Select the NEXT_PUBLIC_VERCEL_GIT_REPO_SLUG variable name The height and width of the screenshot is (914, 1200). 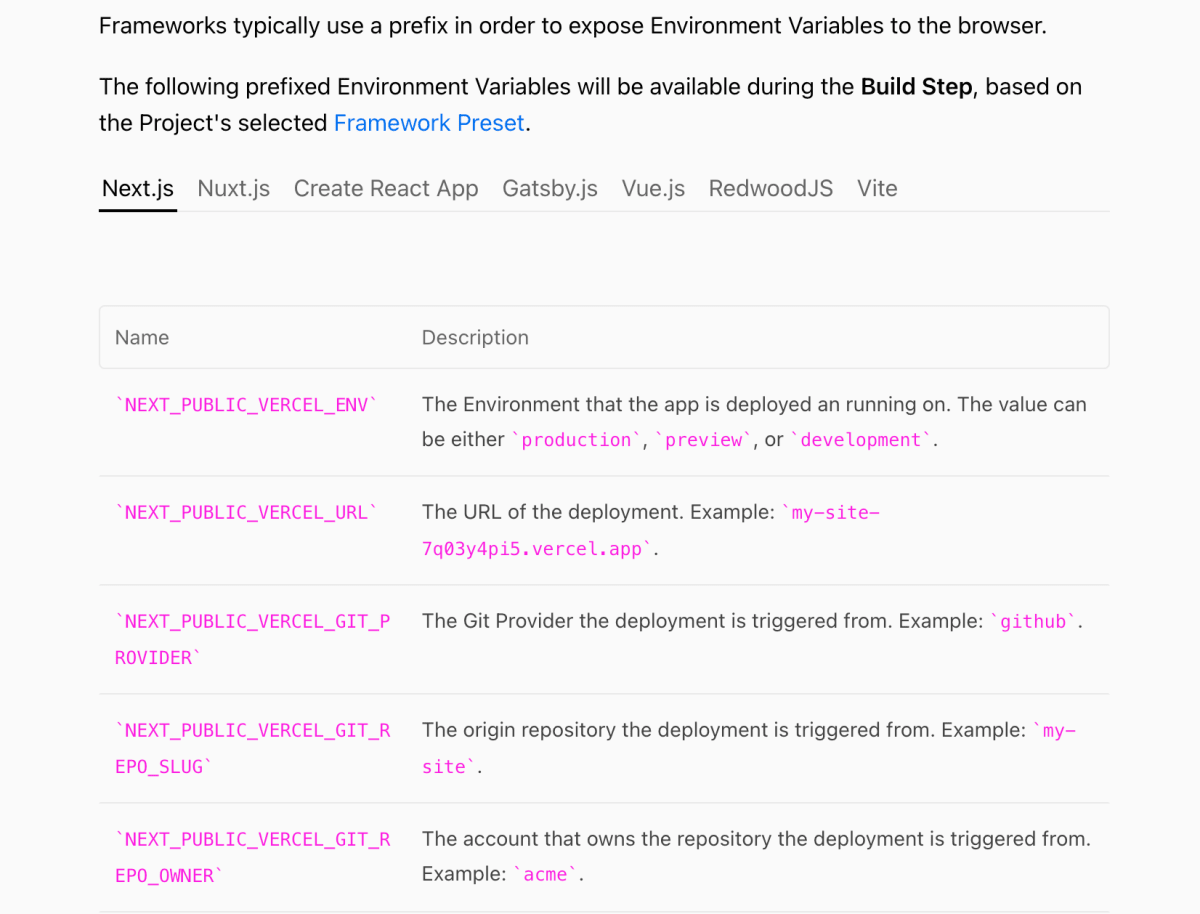click(x=253, y=749)
